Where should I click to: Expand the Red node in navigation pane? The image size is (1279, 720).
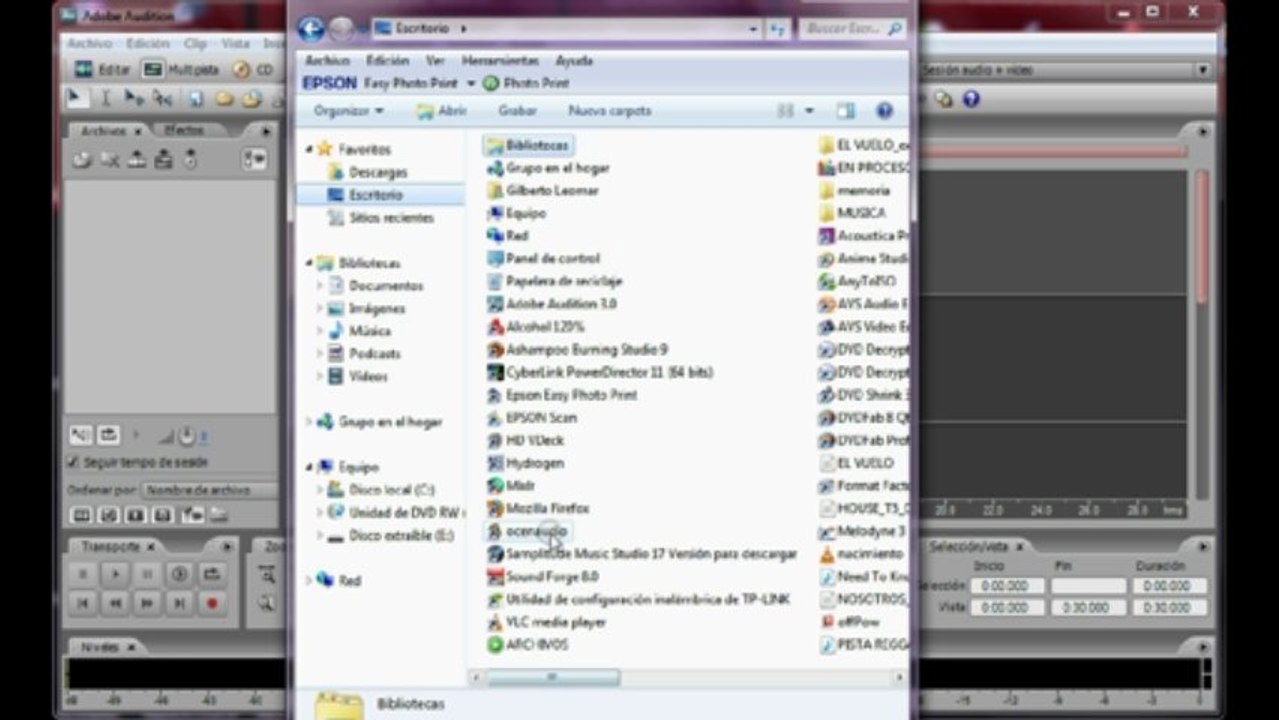click(309, 580)
